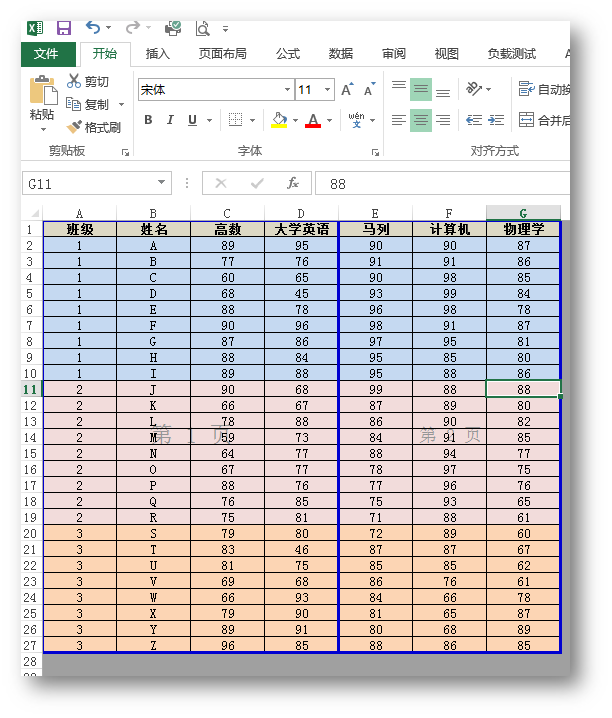Switch to the 插入 Insert tab
The height and width of the screenshot is (718, 612).
158,54
